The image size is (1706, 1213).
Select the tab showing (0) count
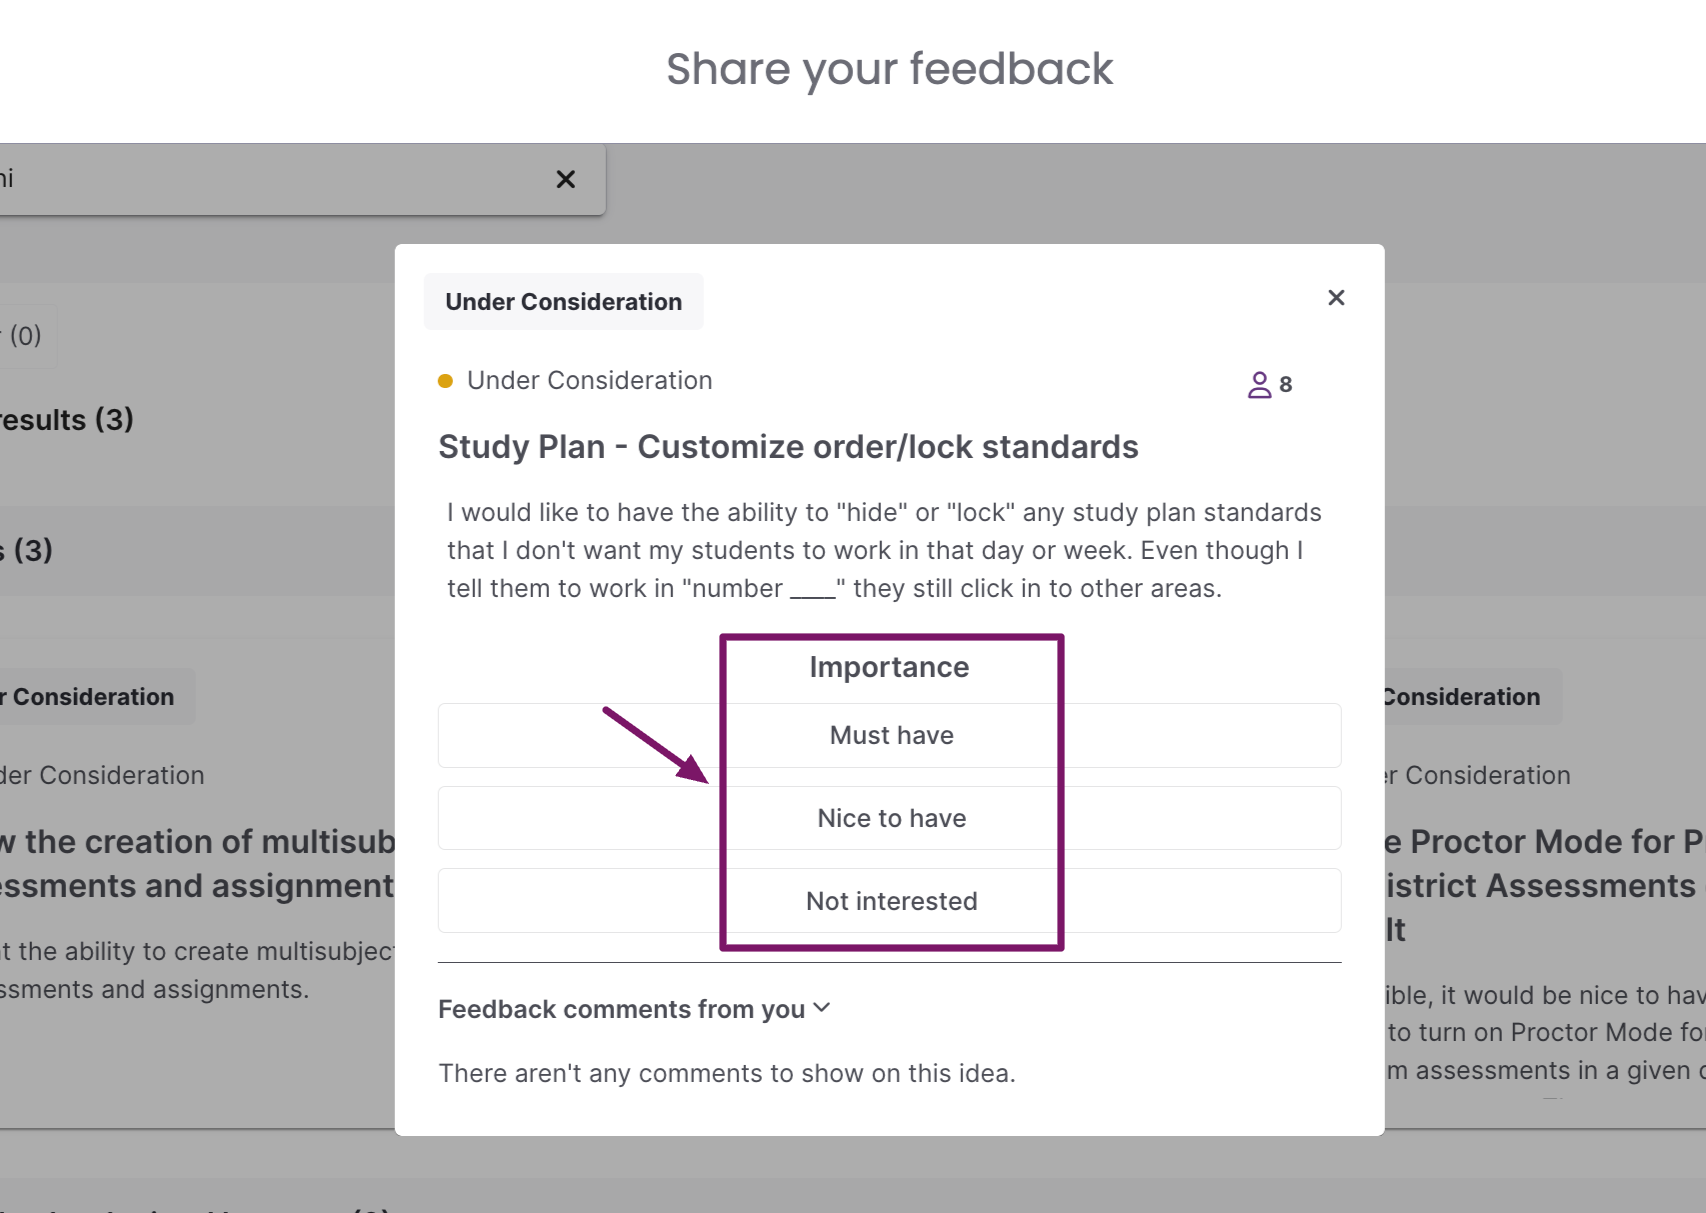[x=25, y=336]
